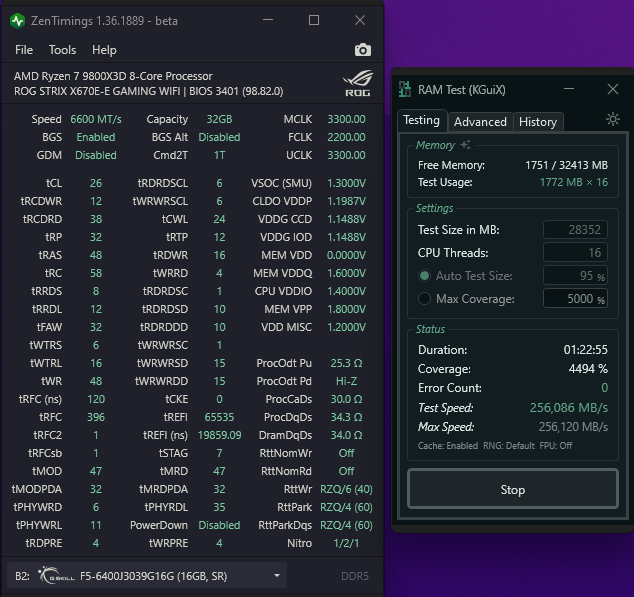
Task: Click the Error Count value 0
Action: coord(604,388)
